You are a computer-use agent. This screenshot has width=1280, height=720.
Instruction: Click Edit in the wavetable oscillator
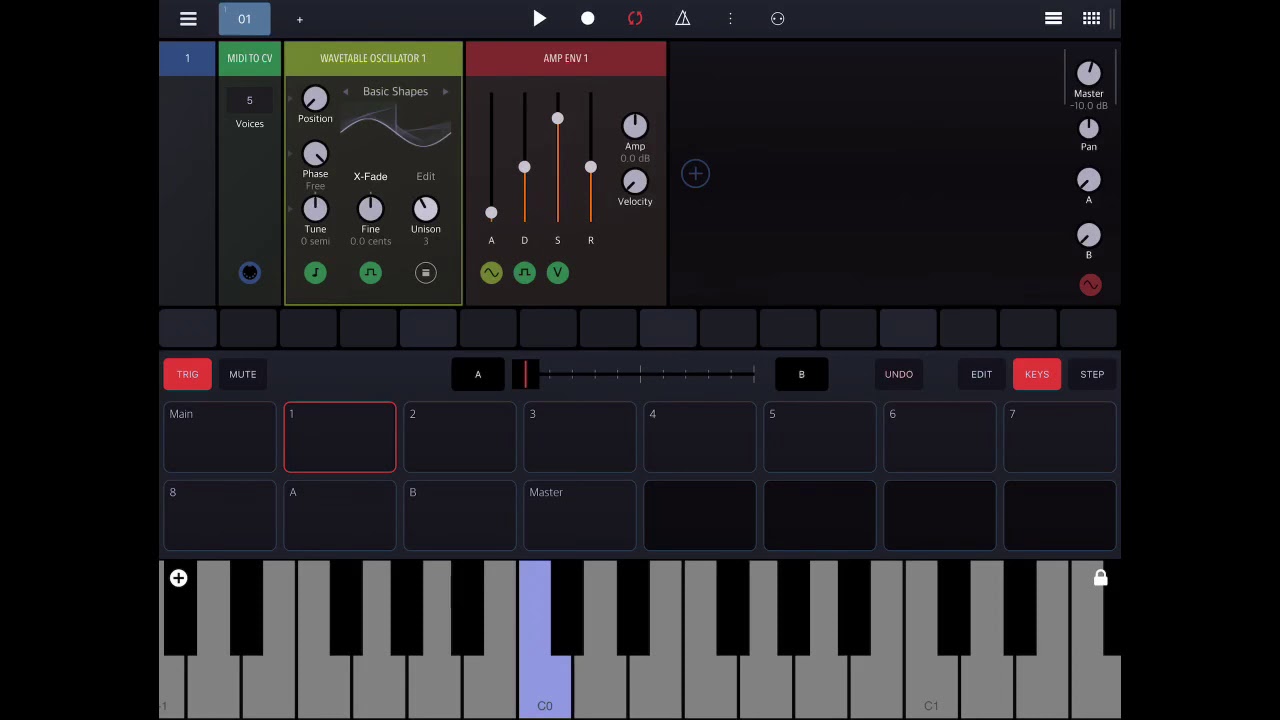pyautogui.click(x=426, y=176)
